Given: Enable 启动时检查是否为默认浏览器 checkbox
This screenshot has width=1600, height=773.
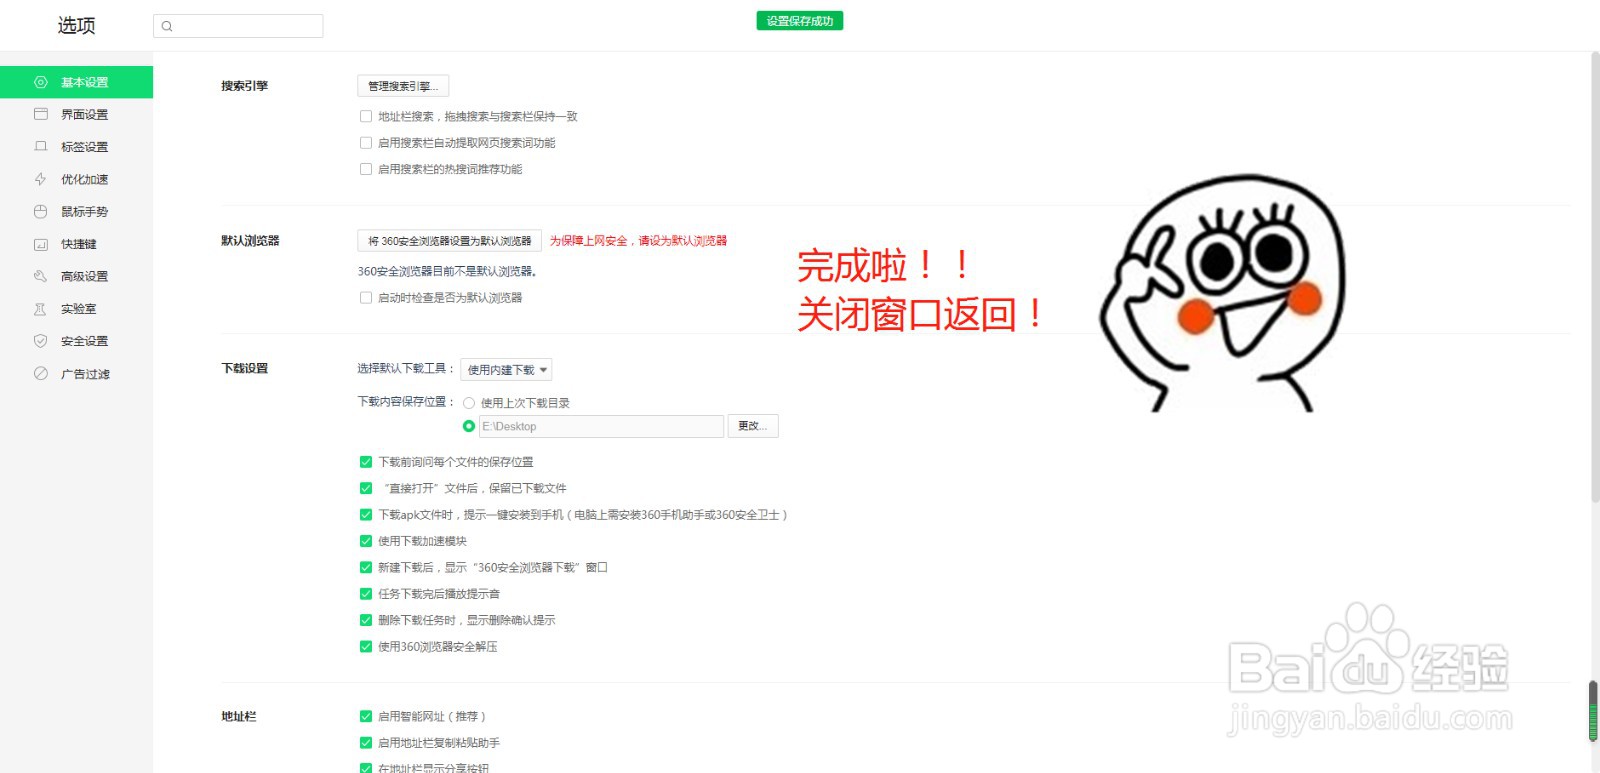Looking at the screenshot, I should click(x=366, y=298).
